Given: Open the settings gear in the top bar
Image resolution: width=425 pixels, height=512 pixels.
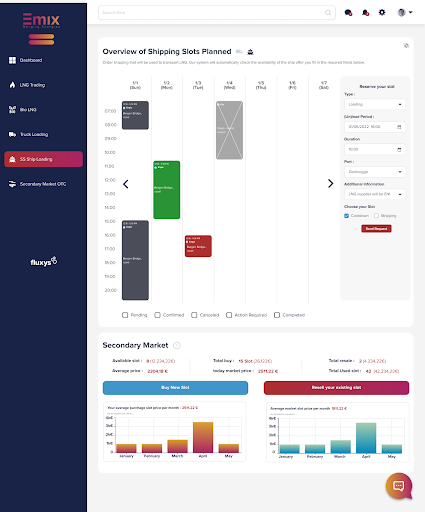Looking at the screenshot, I should [382, 13].
